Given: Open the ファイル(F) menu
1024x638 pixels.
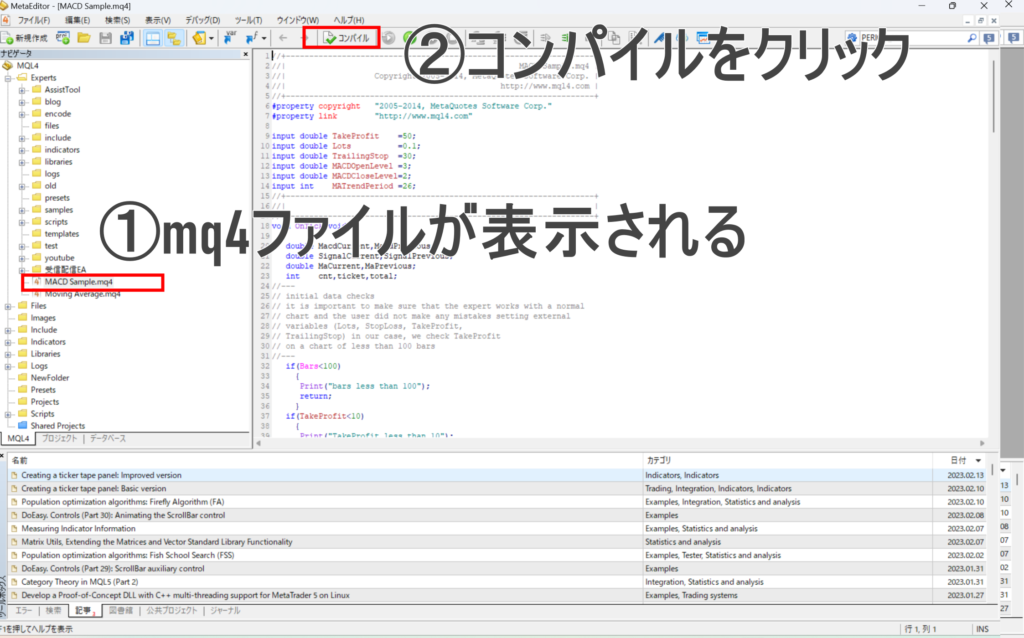Looking at the screenshot, I should (x=34, y=20).
